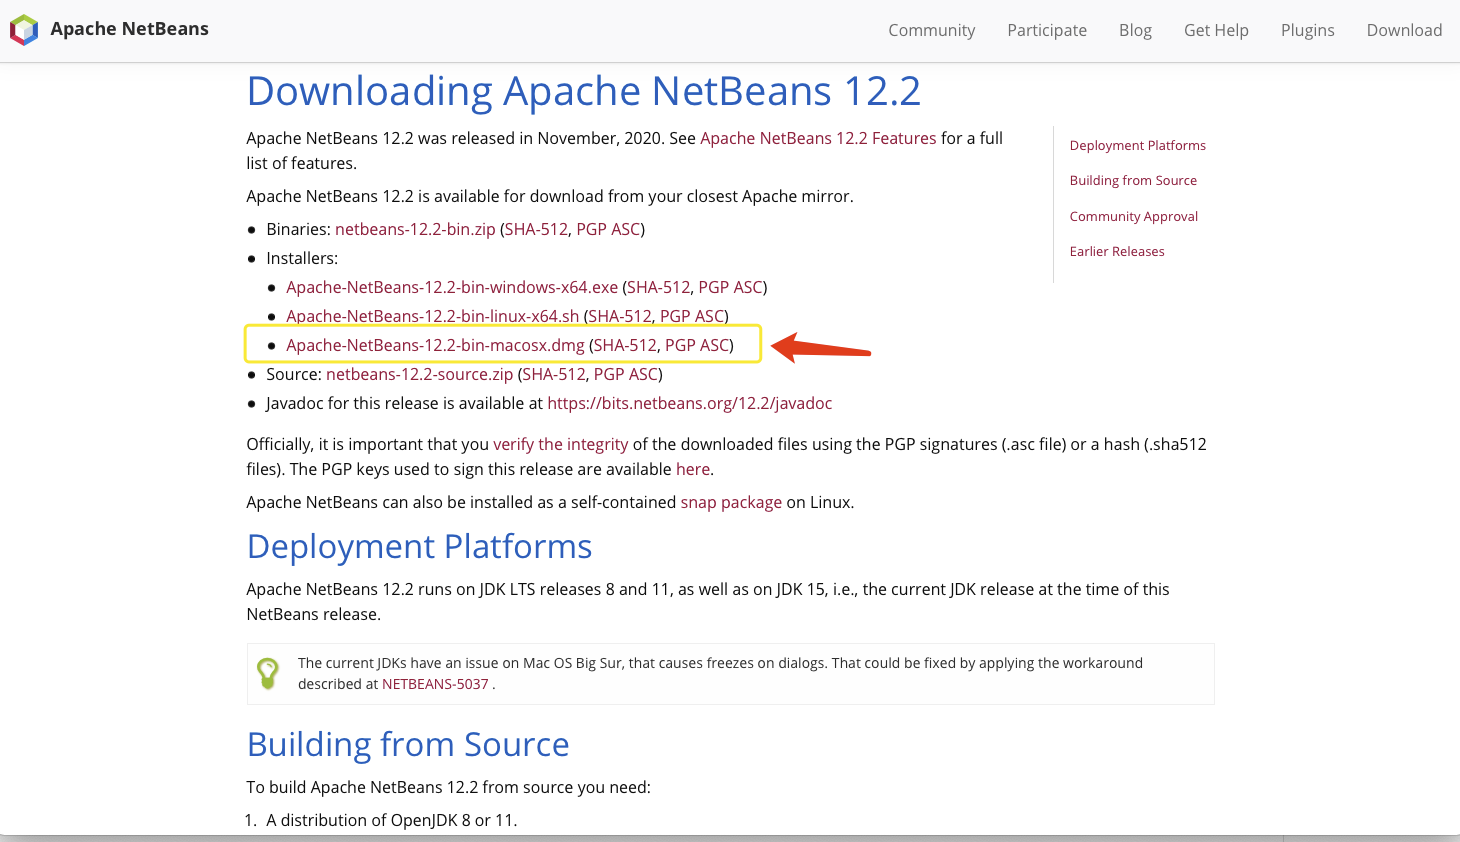Download Apache-NetBeans-12.2-bin-windows-x64.exe installer
Viewport: 1460px width, 842px height.
(x=452, y=287)
